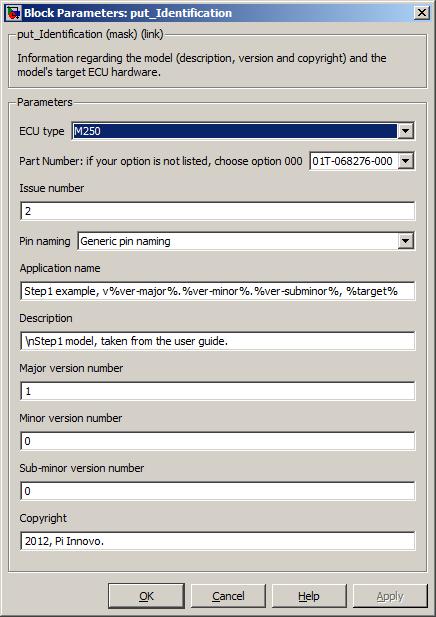Expand the Part Number dropdown arrow
Screen dimensions: 436x617
[405, 161]
